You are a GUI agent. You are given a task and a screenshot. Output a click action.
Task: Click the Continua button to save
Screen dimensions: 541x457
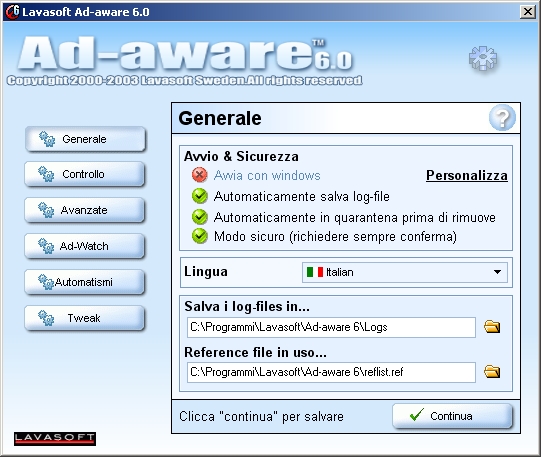tap(452, 416)
